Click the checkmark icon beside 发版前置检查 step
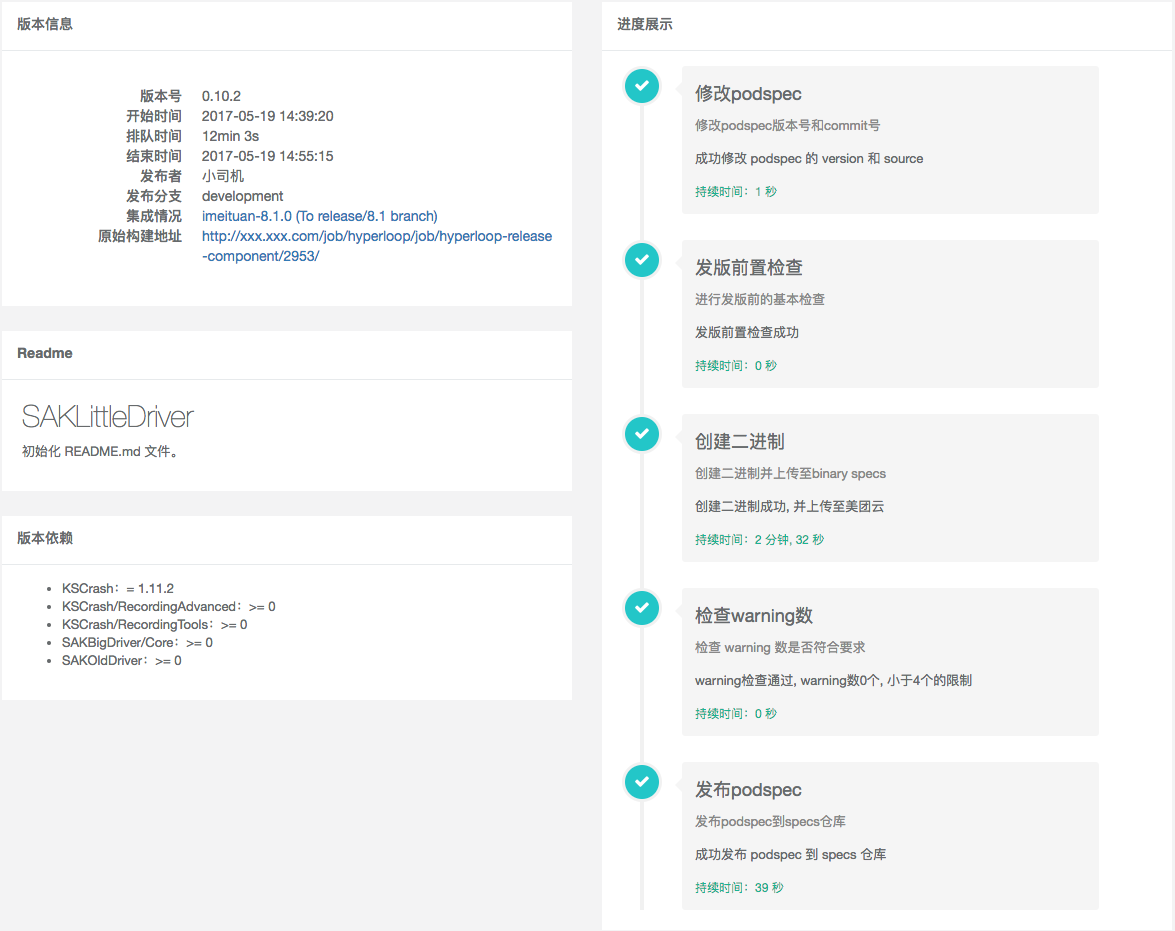This screenshot has height=931, width=1175. (x=642, y=260)
